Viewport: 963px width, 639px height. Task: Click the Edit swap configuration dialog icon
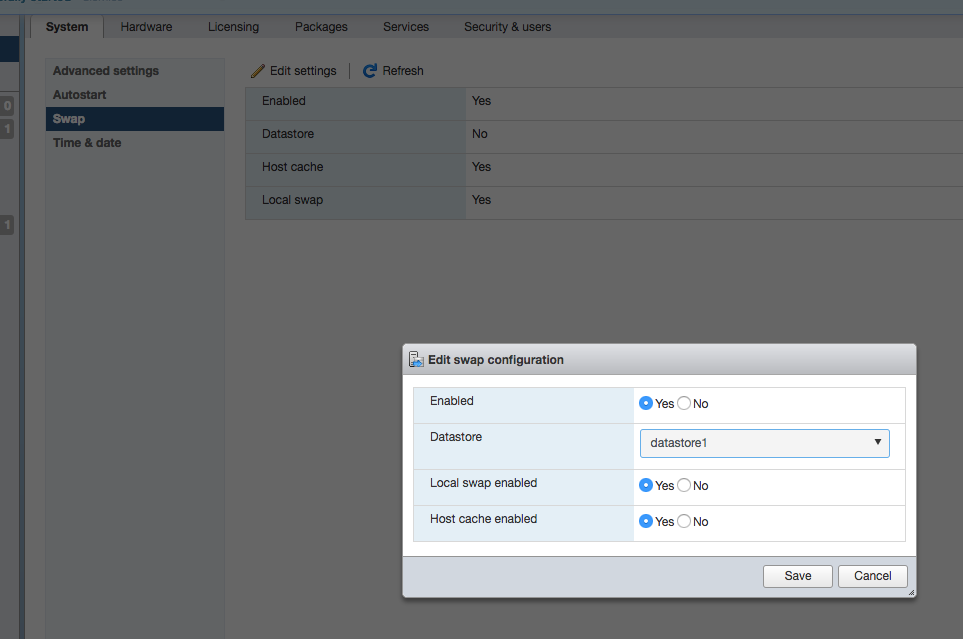point(416,359)
